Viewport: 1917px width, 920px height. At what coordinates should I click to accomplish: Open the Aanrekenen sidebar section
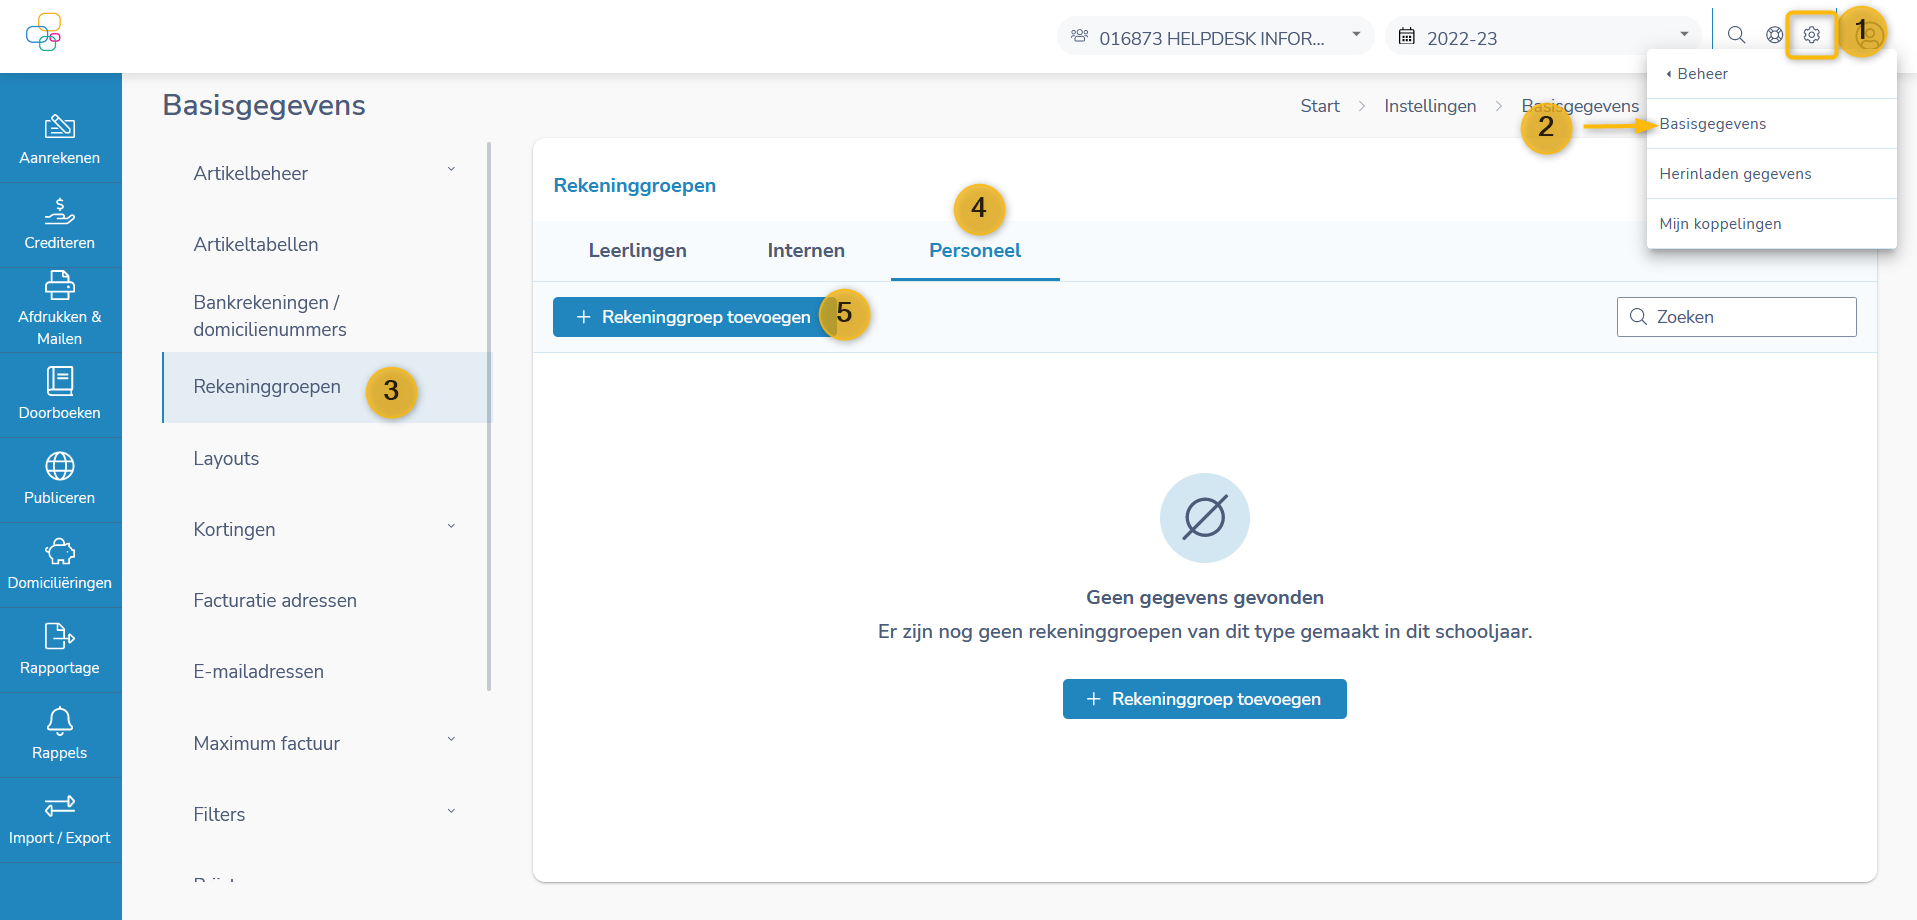tap(60, 139)
